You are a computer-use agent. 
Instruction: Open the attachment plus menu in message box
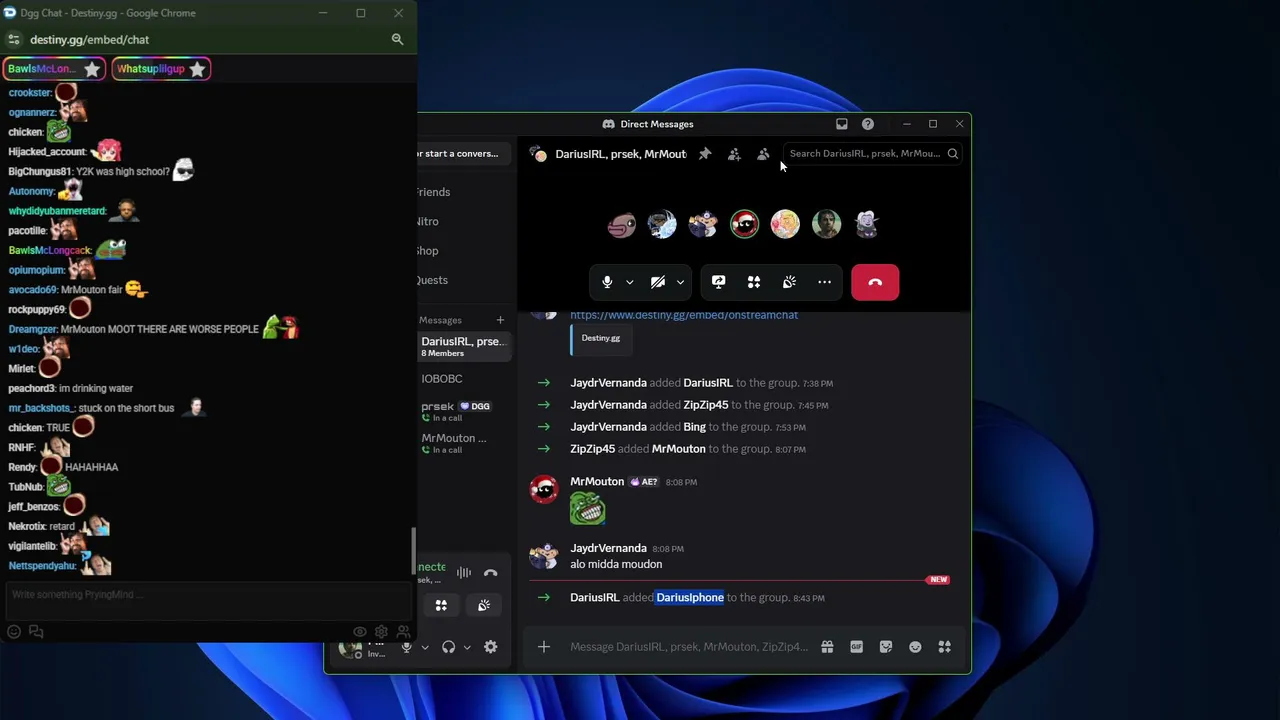544,647
